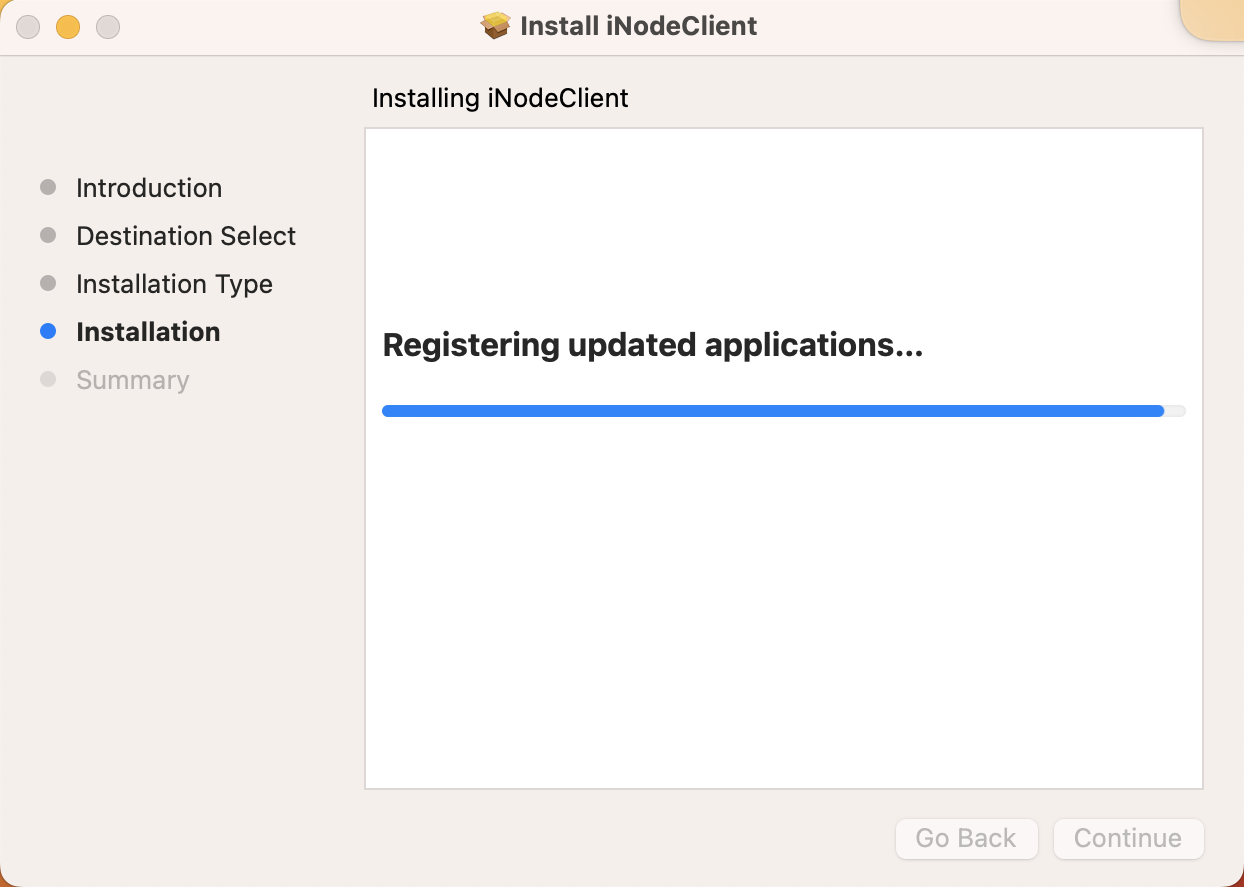Click the installation progress bar
1244x887 pixels.
tap(784, 411)
